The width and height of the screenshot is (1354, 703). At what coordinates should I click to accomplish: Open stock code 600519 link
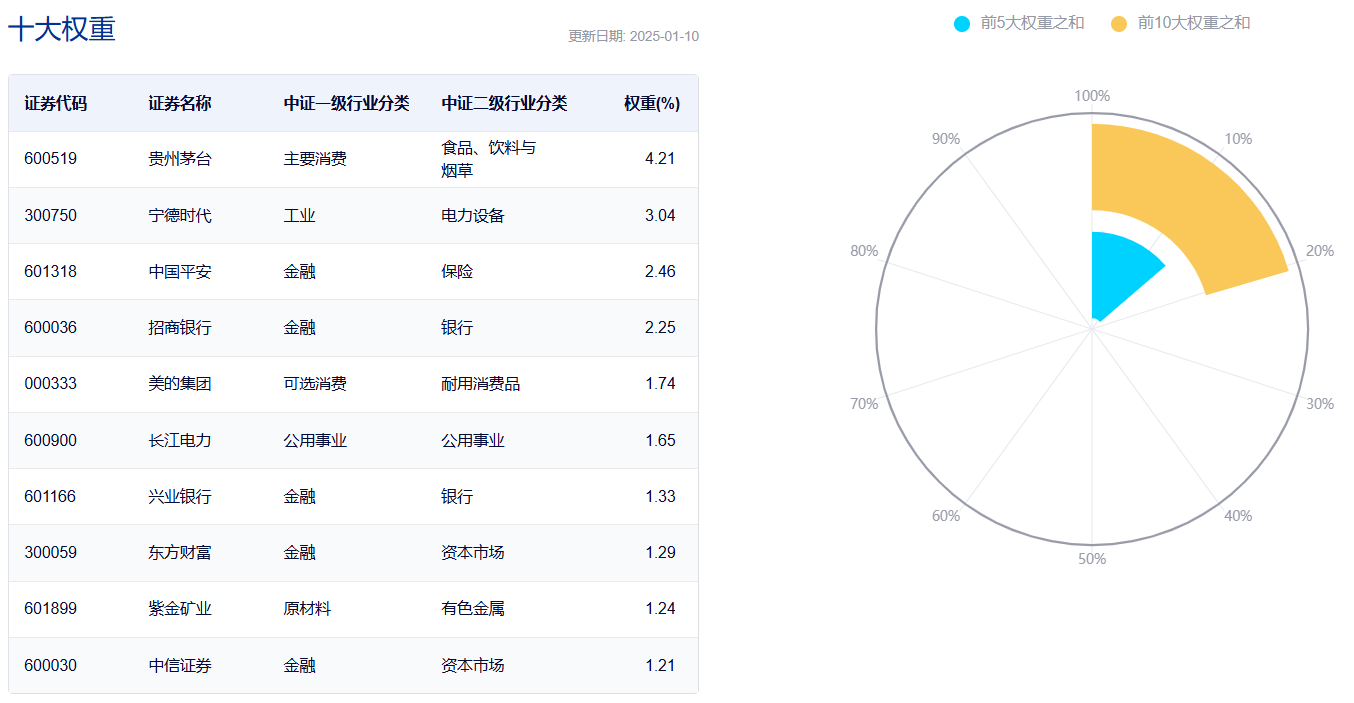point(52,159)
